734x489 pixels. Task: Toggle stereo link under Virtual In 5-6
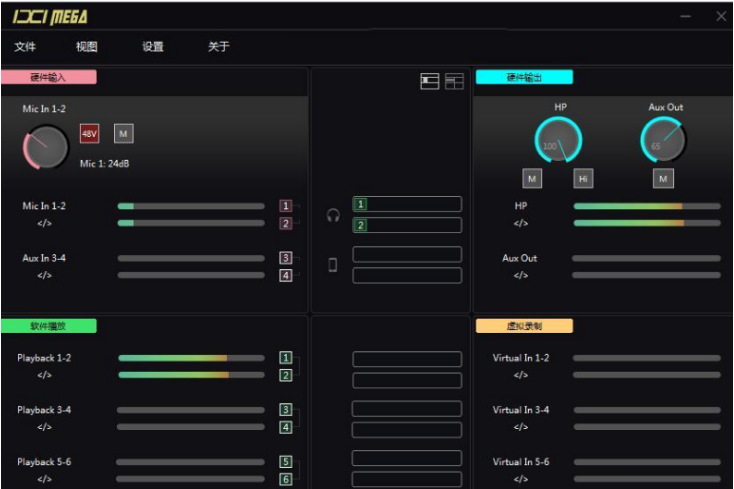(x=521, y=479)
